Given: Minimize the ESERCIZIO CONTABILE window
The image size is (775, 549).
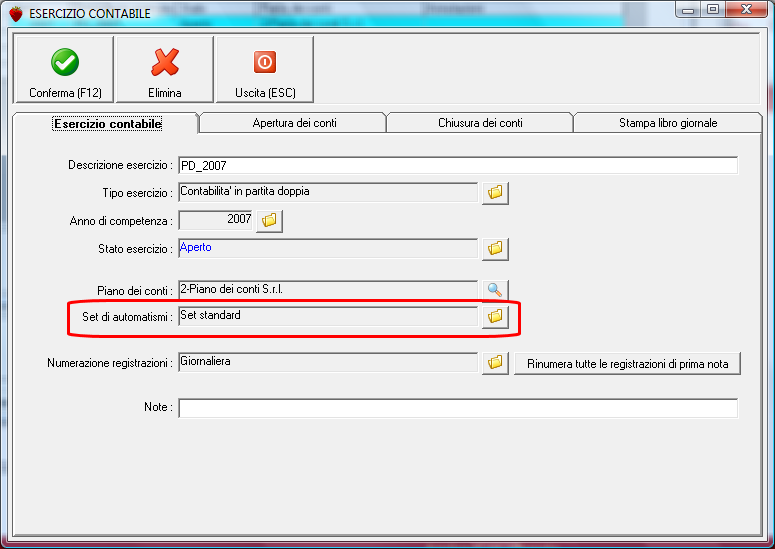Looking at the screenshot, I should (x=688, y=10).
